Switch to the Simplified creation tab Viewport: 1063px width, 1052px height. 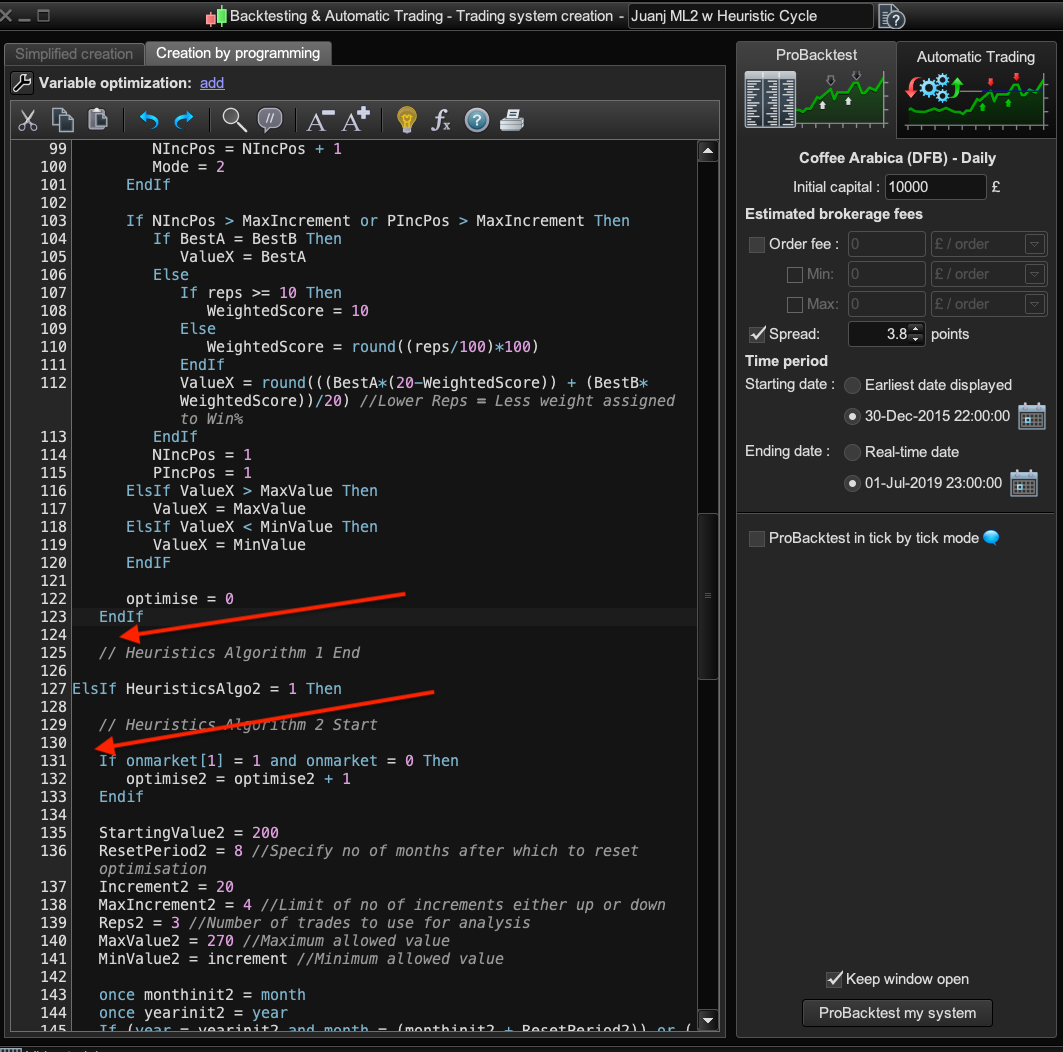[x=74, y=54]
